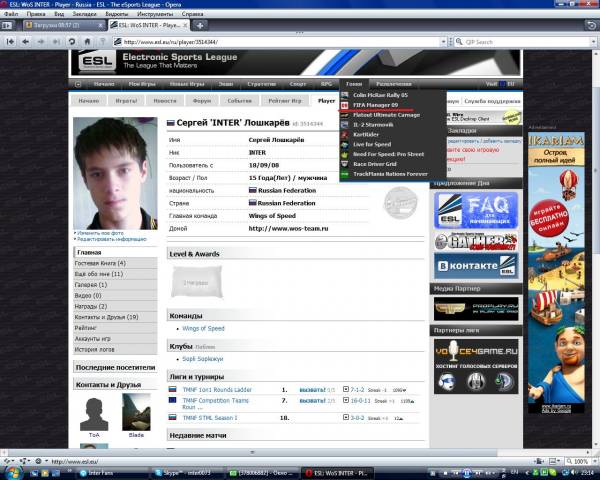Switch to the Форум tab
The image size is (600, 480).
pyautogui.click(x=202, y=101)
